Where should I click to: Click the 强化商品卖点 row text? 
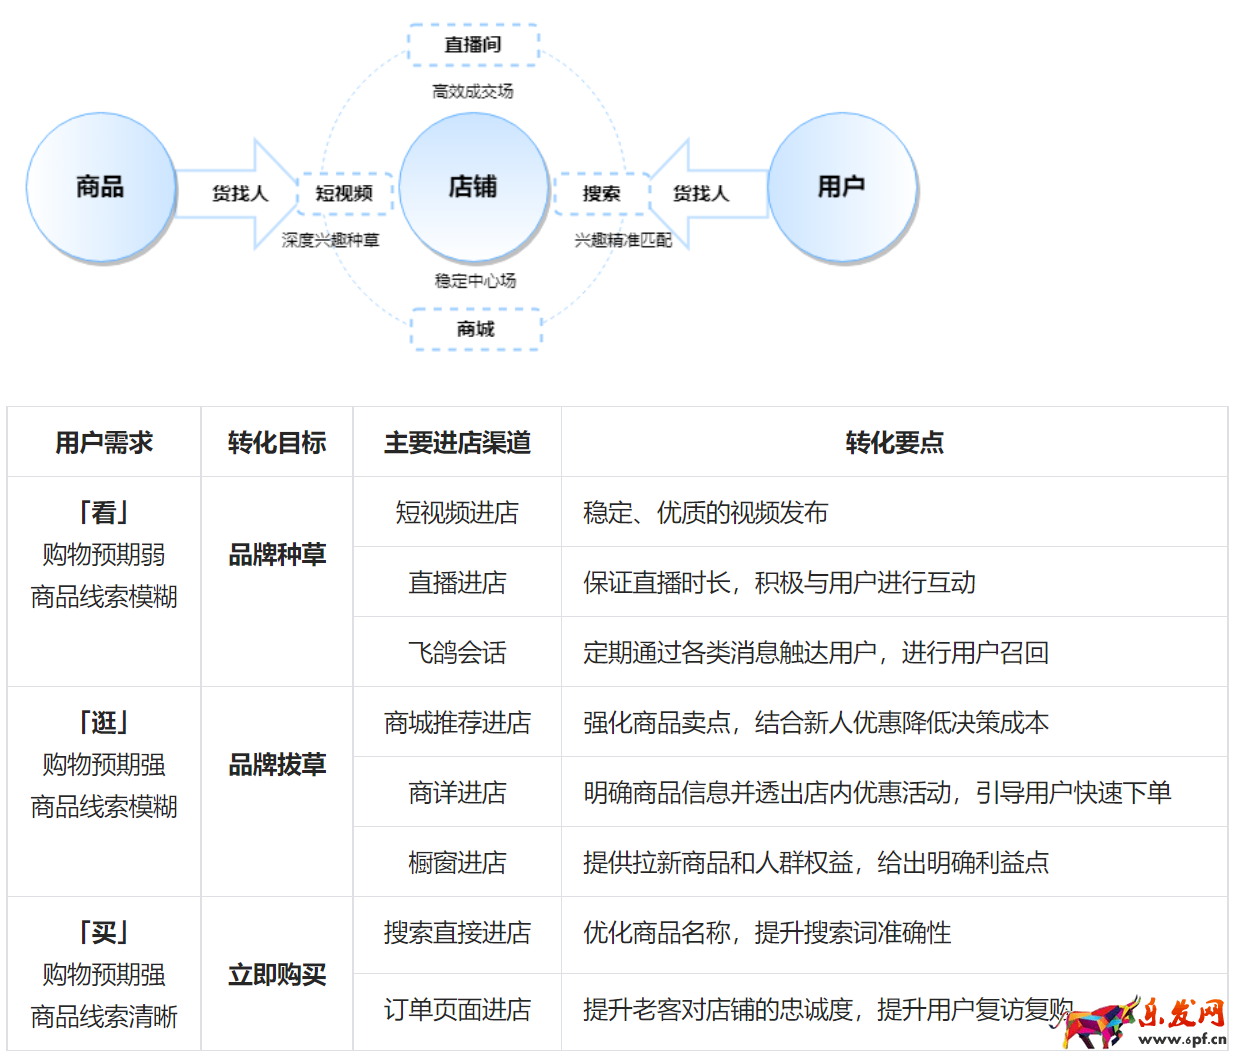tap(816, 723)
